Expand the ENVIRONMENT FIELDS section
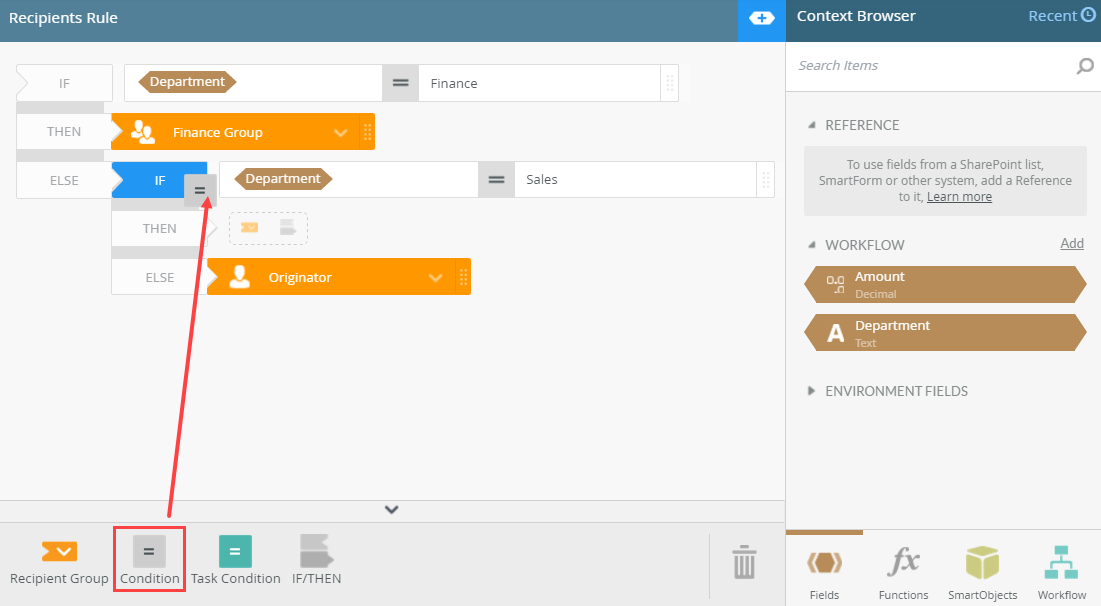1101x606 pixels. point(812,391)
